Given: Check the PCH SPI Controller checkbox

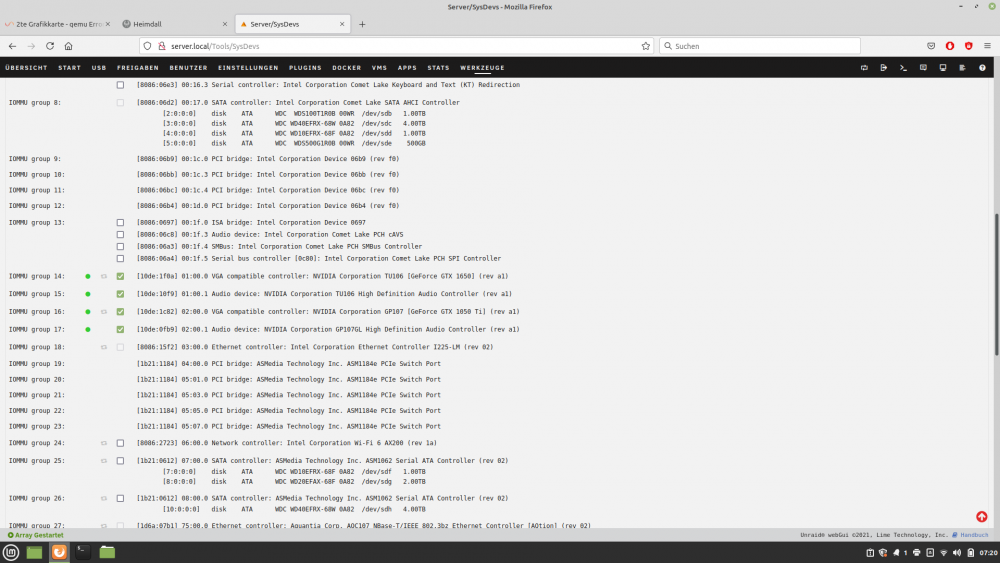Looking at the screenshot, I should point(120,259).
